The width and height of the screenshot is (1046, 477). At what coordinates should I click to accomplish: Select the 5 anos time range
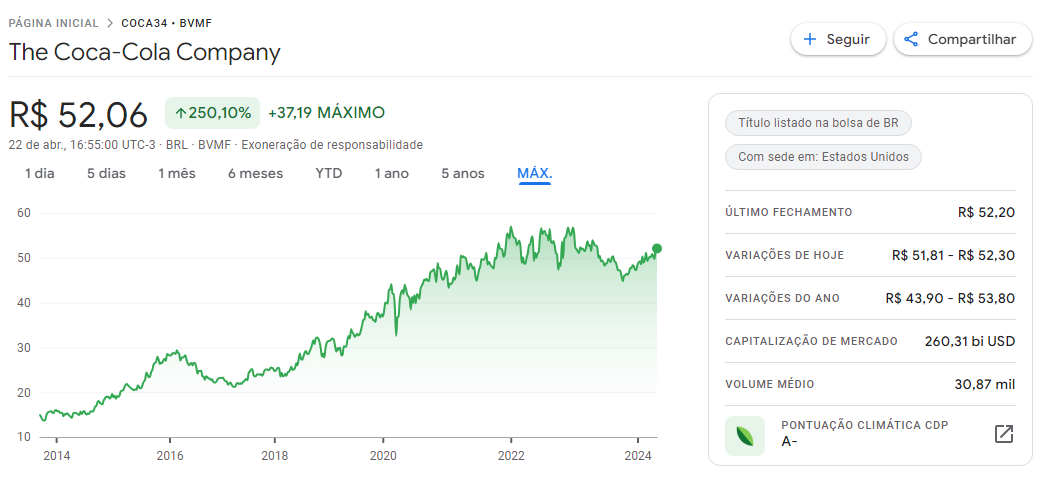[x=463, y=174]
